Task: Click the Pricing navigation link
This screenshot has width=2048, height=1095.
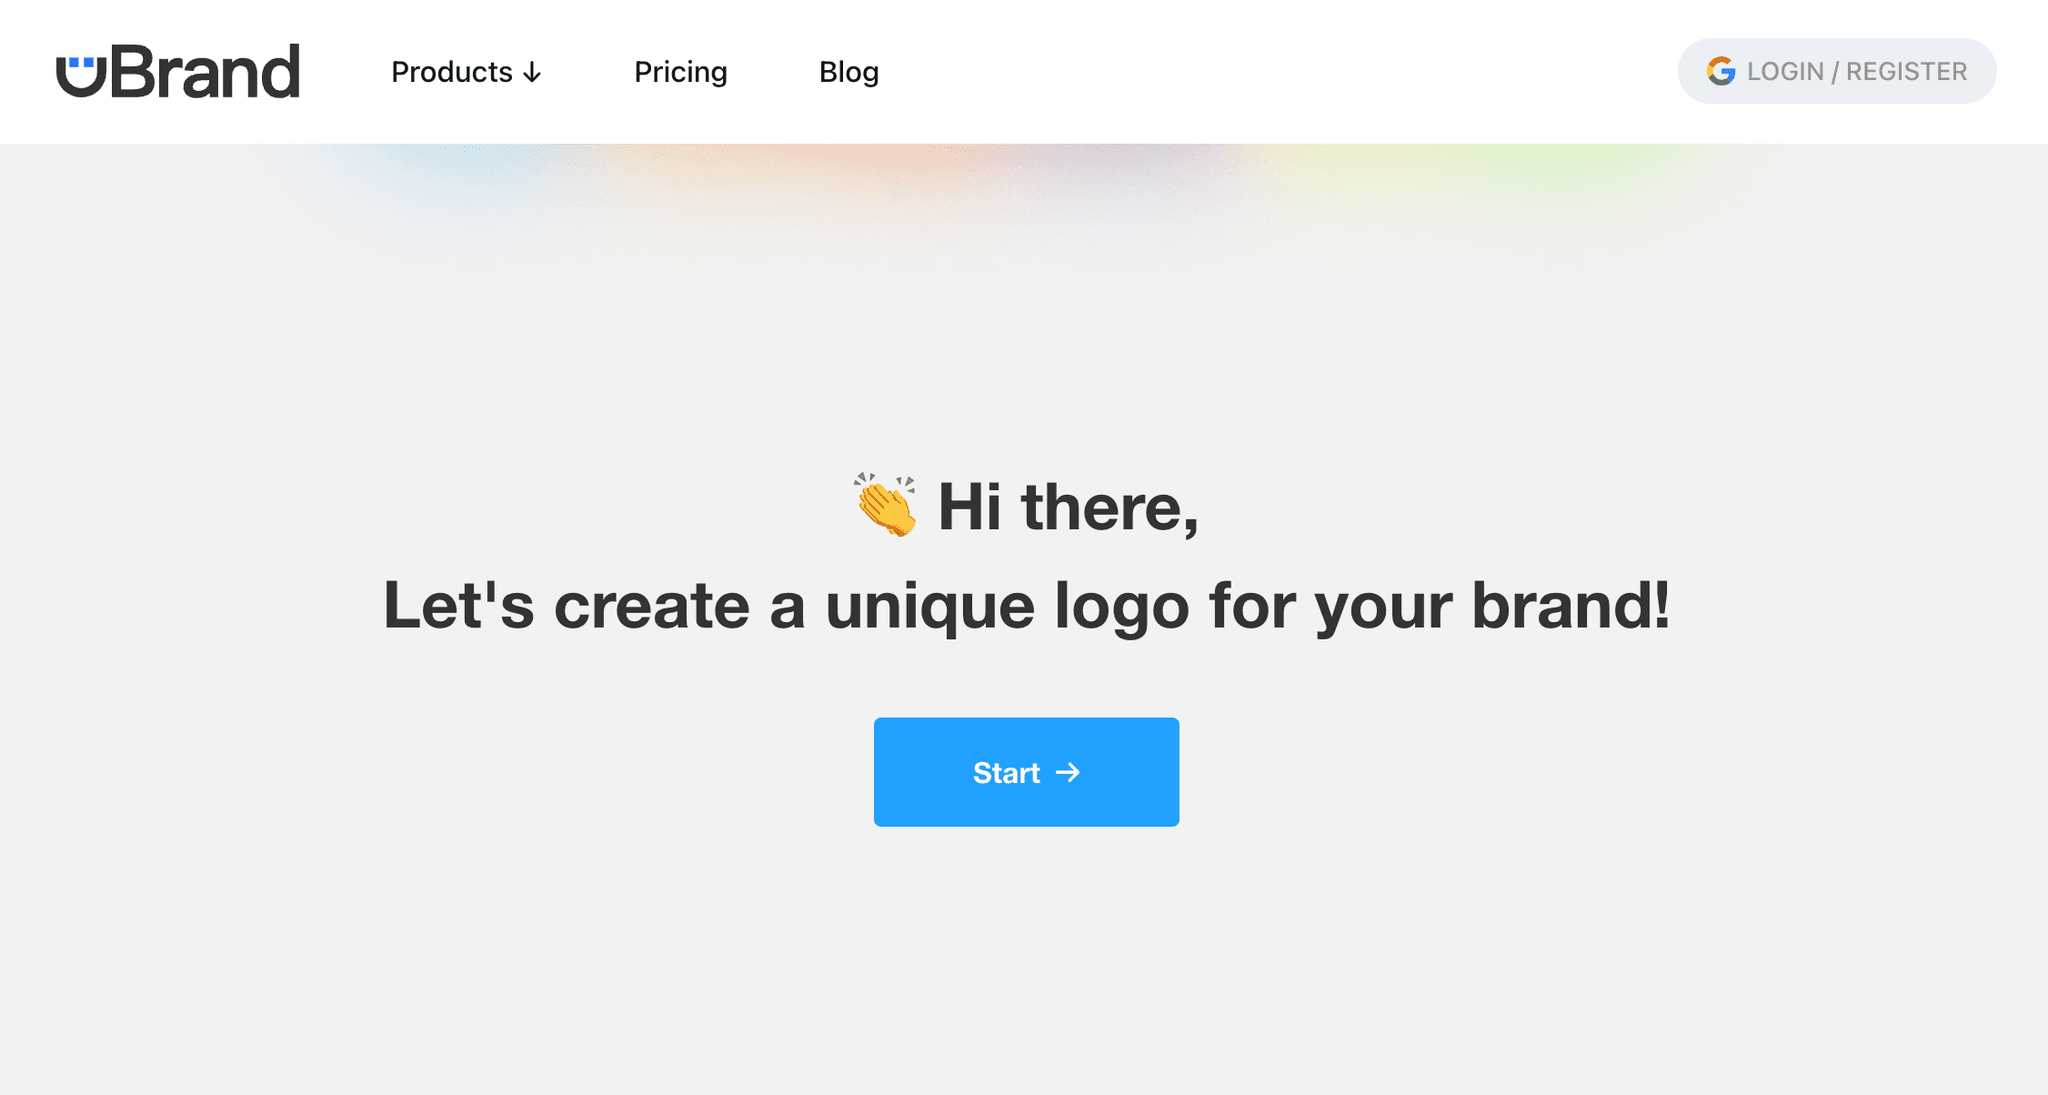Action: point(680,72)
